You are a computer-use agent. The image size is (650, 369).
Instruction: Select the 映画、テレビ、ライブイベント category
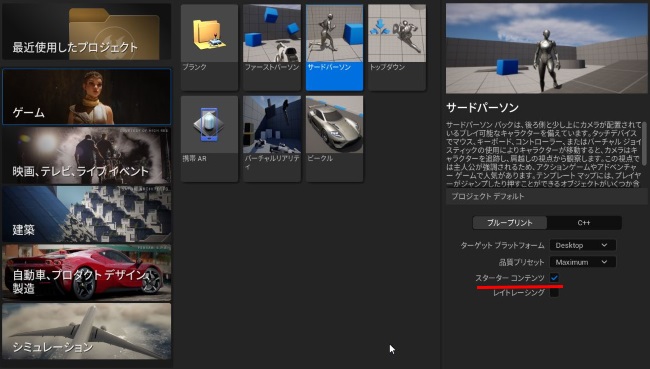tap(87, 155)
